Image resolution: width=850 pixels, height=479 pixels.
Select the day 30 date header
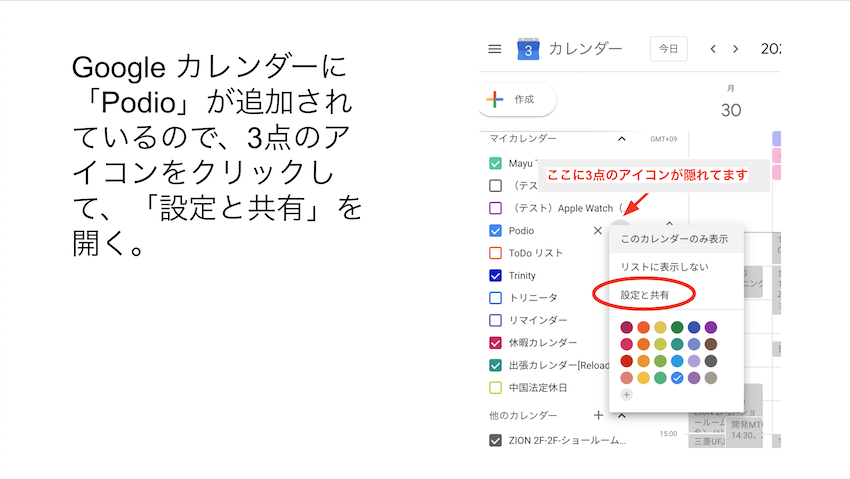pos(731,110)
